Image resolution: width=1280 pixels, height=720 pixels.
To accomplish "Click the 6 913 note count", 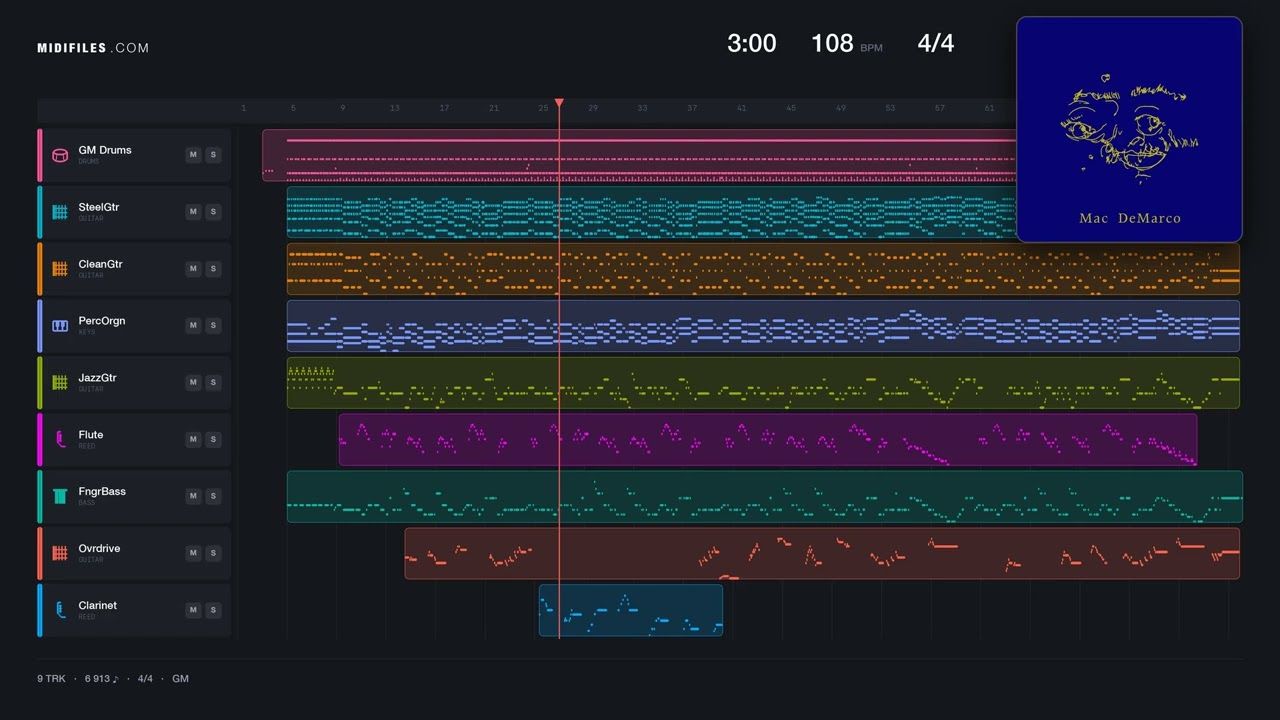I will [101, 679].
